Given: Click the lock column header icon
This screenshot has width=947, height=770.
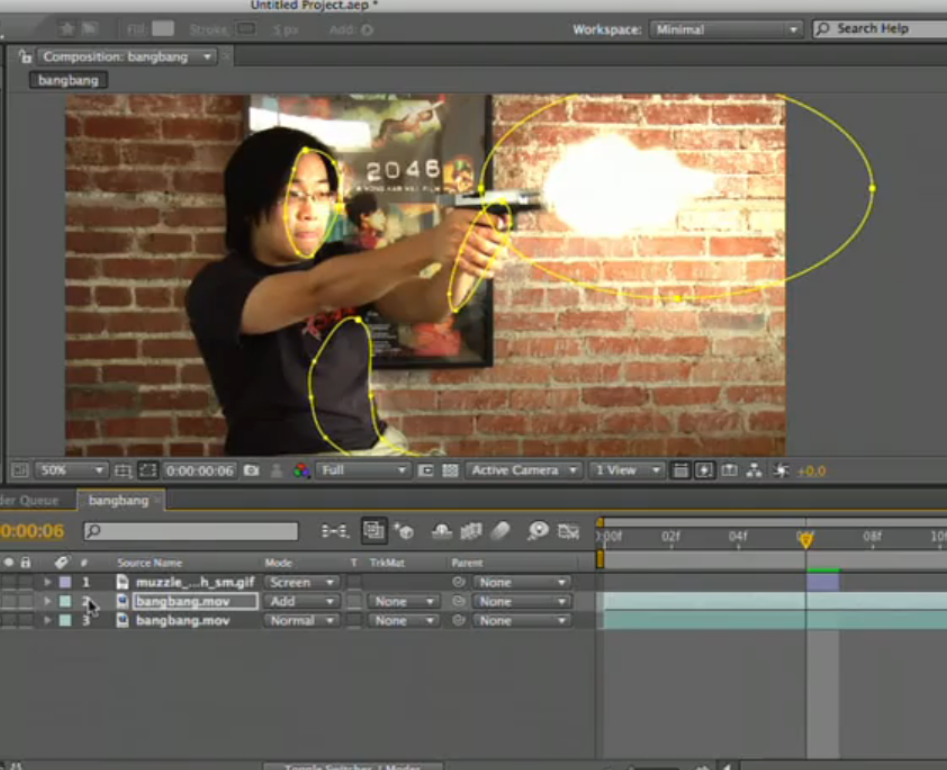Looking at the screenshot, I should [x=25, y=562].
